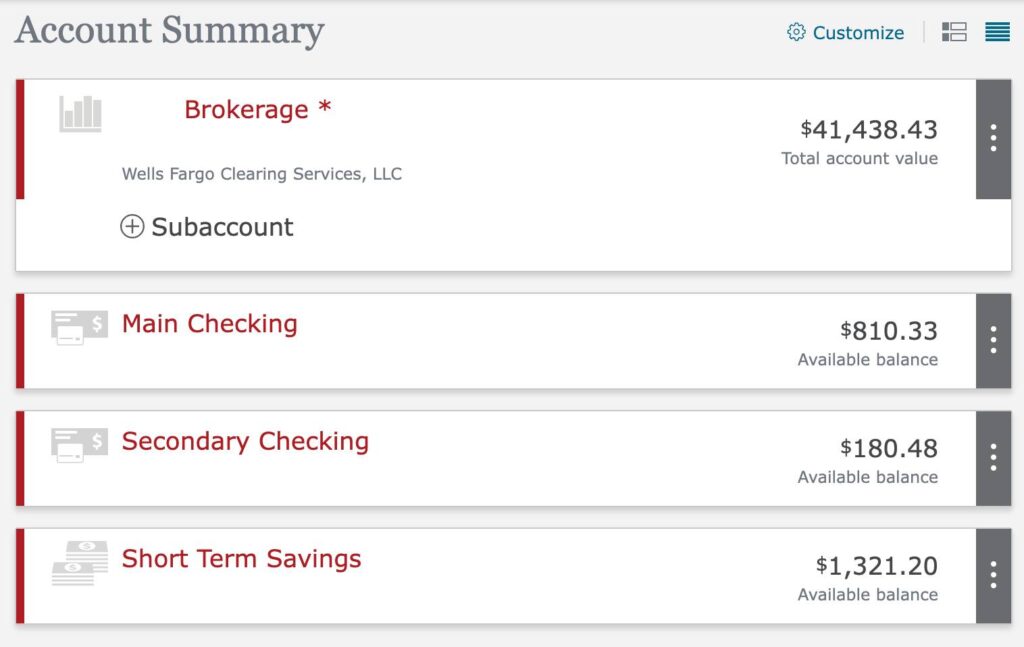Open Brokerage three-dot options menu
This screenshot has height=647, width=1024.
tap(993, 138)
